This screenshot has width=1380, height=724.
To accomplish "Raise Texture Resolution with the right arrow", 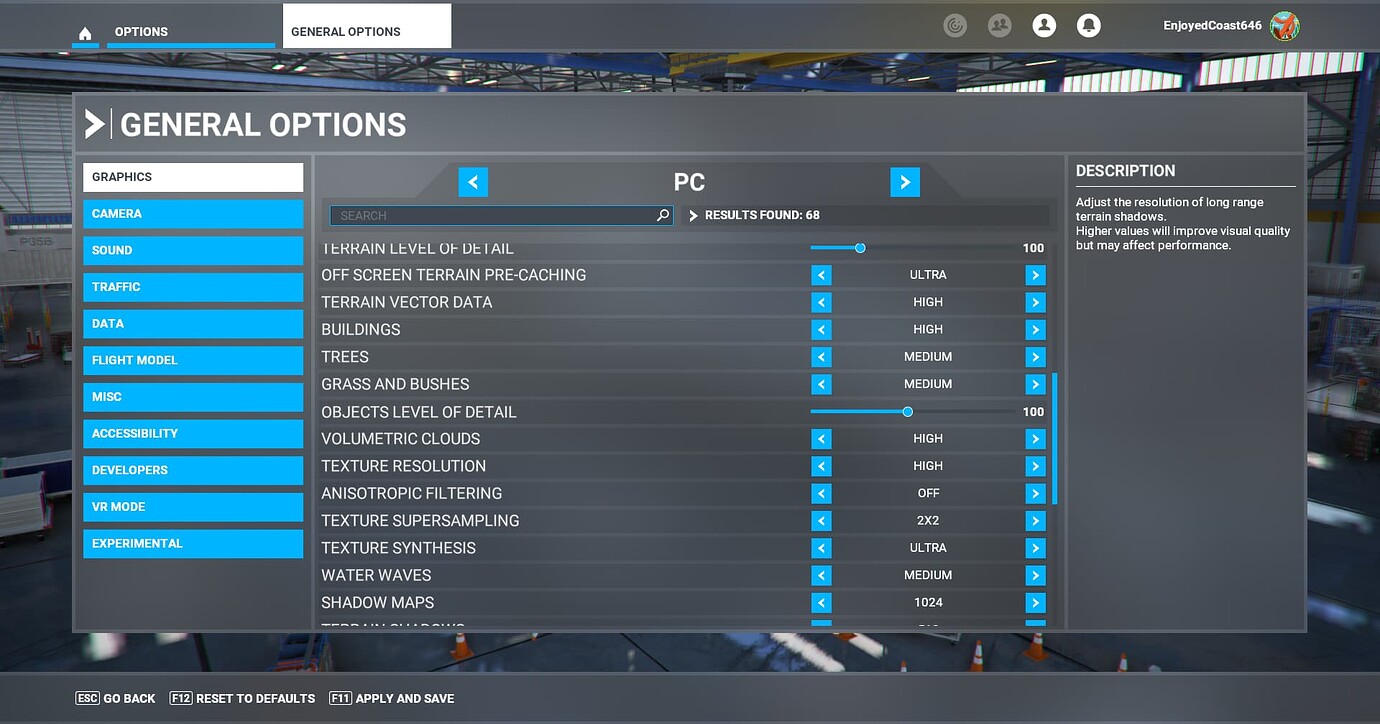I will [x=1035, y=465].
